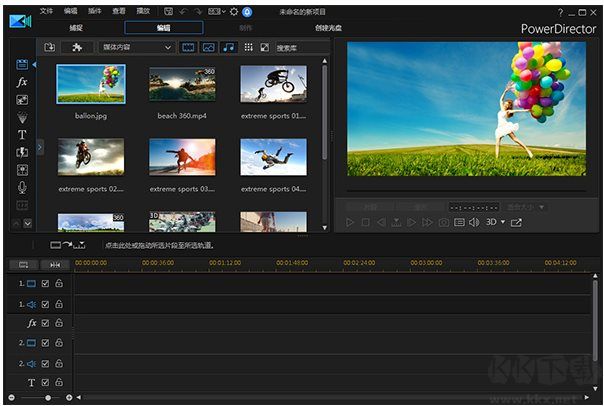Image resolution: width=604 pixels, height=406 pixels.
Task: Open preferences via the gear icon
Action: pos(234,11)
